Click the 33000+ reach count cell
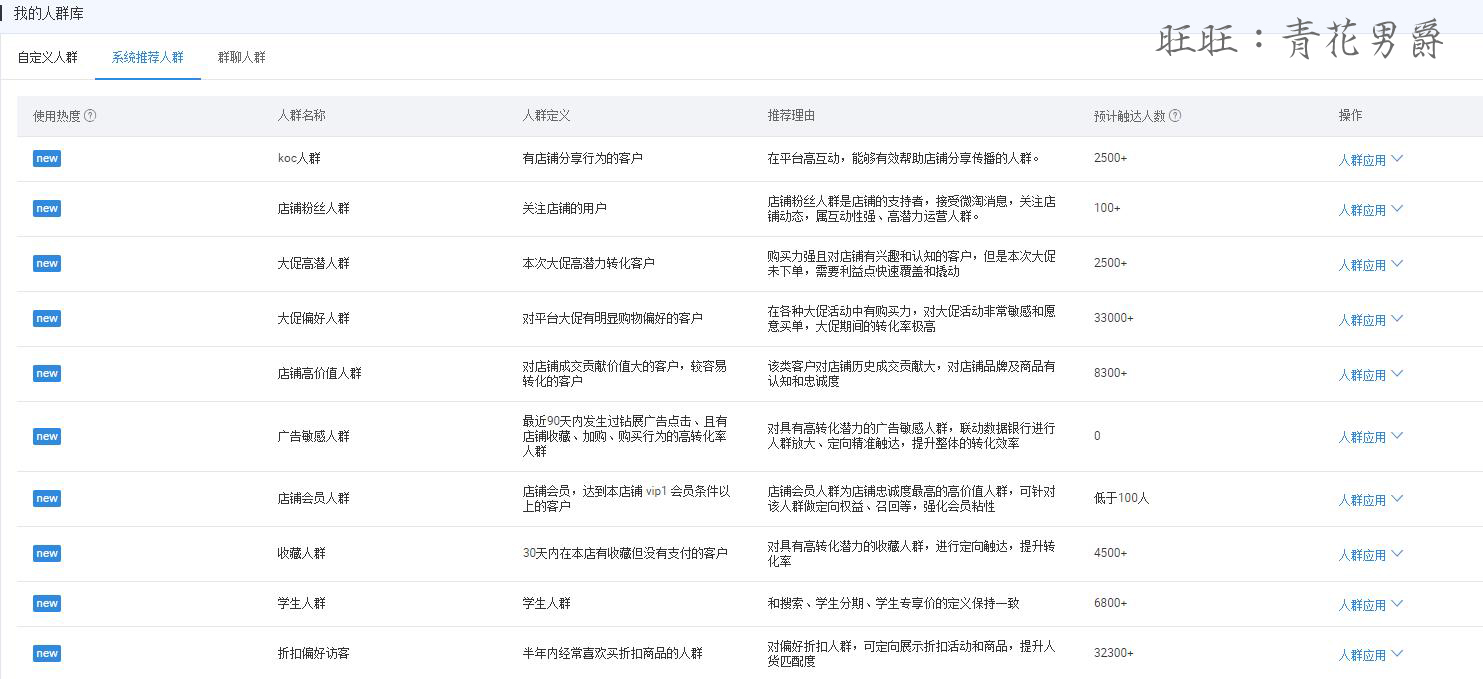Screen dimensions: 1483x679 [x=1113, y=319]
